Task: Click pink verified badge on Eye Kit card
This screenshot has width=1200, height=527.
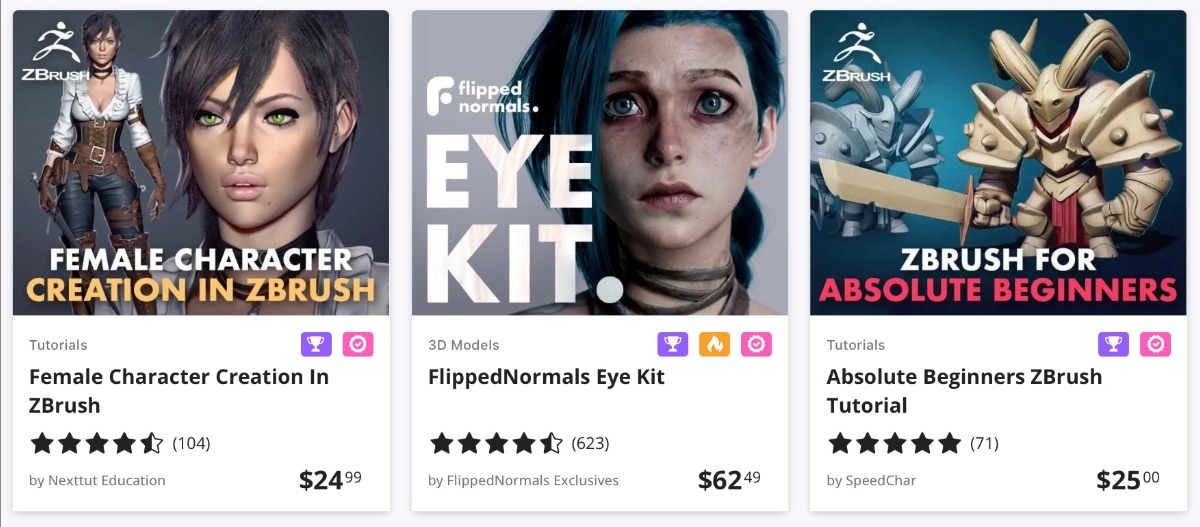Action: 757,344
